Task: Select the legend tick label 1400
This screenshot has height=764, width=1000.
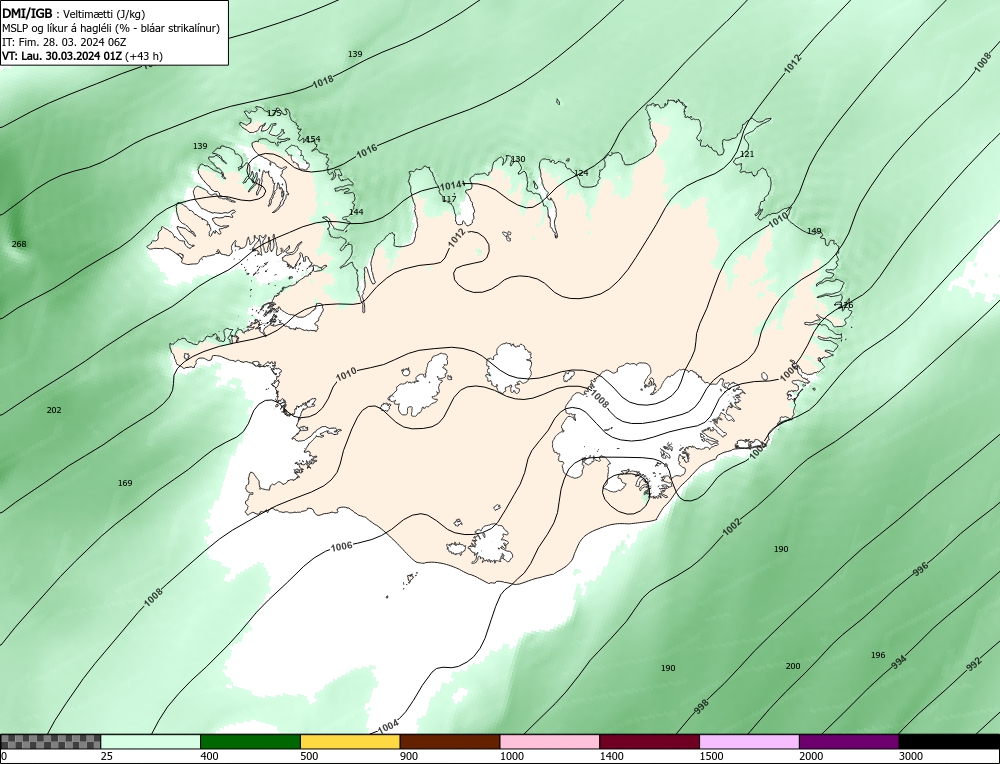Action: pos(611,757)
